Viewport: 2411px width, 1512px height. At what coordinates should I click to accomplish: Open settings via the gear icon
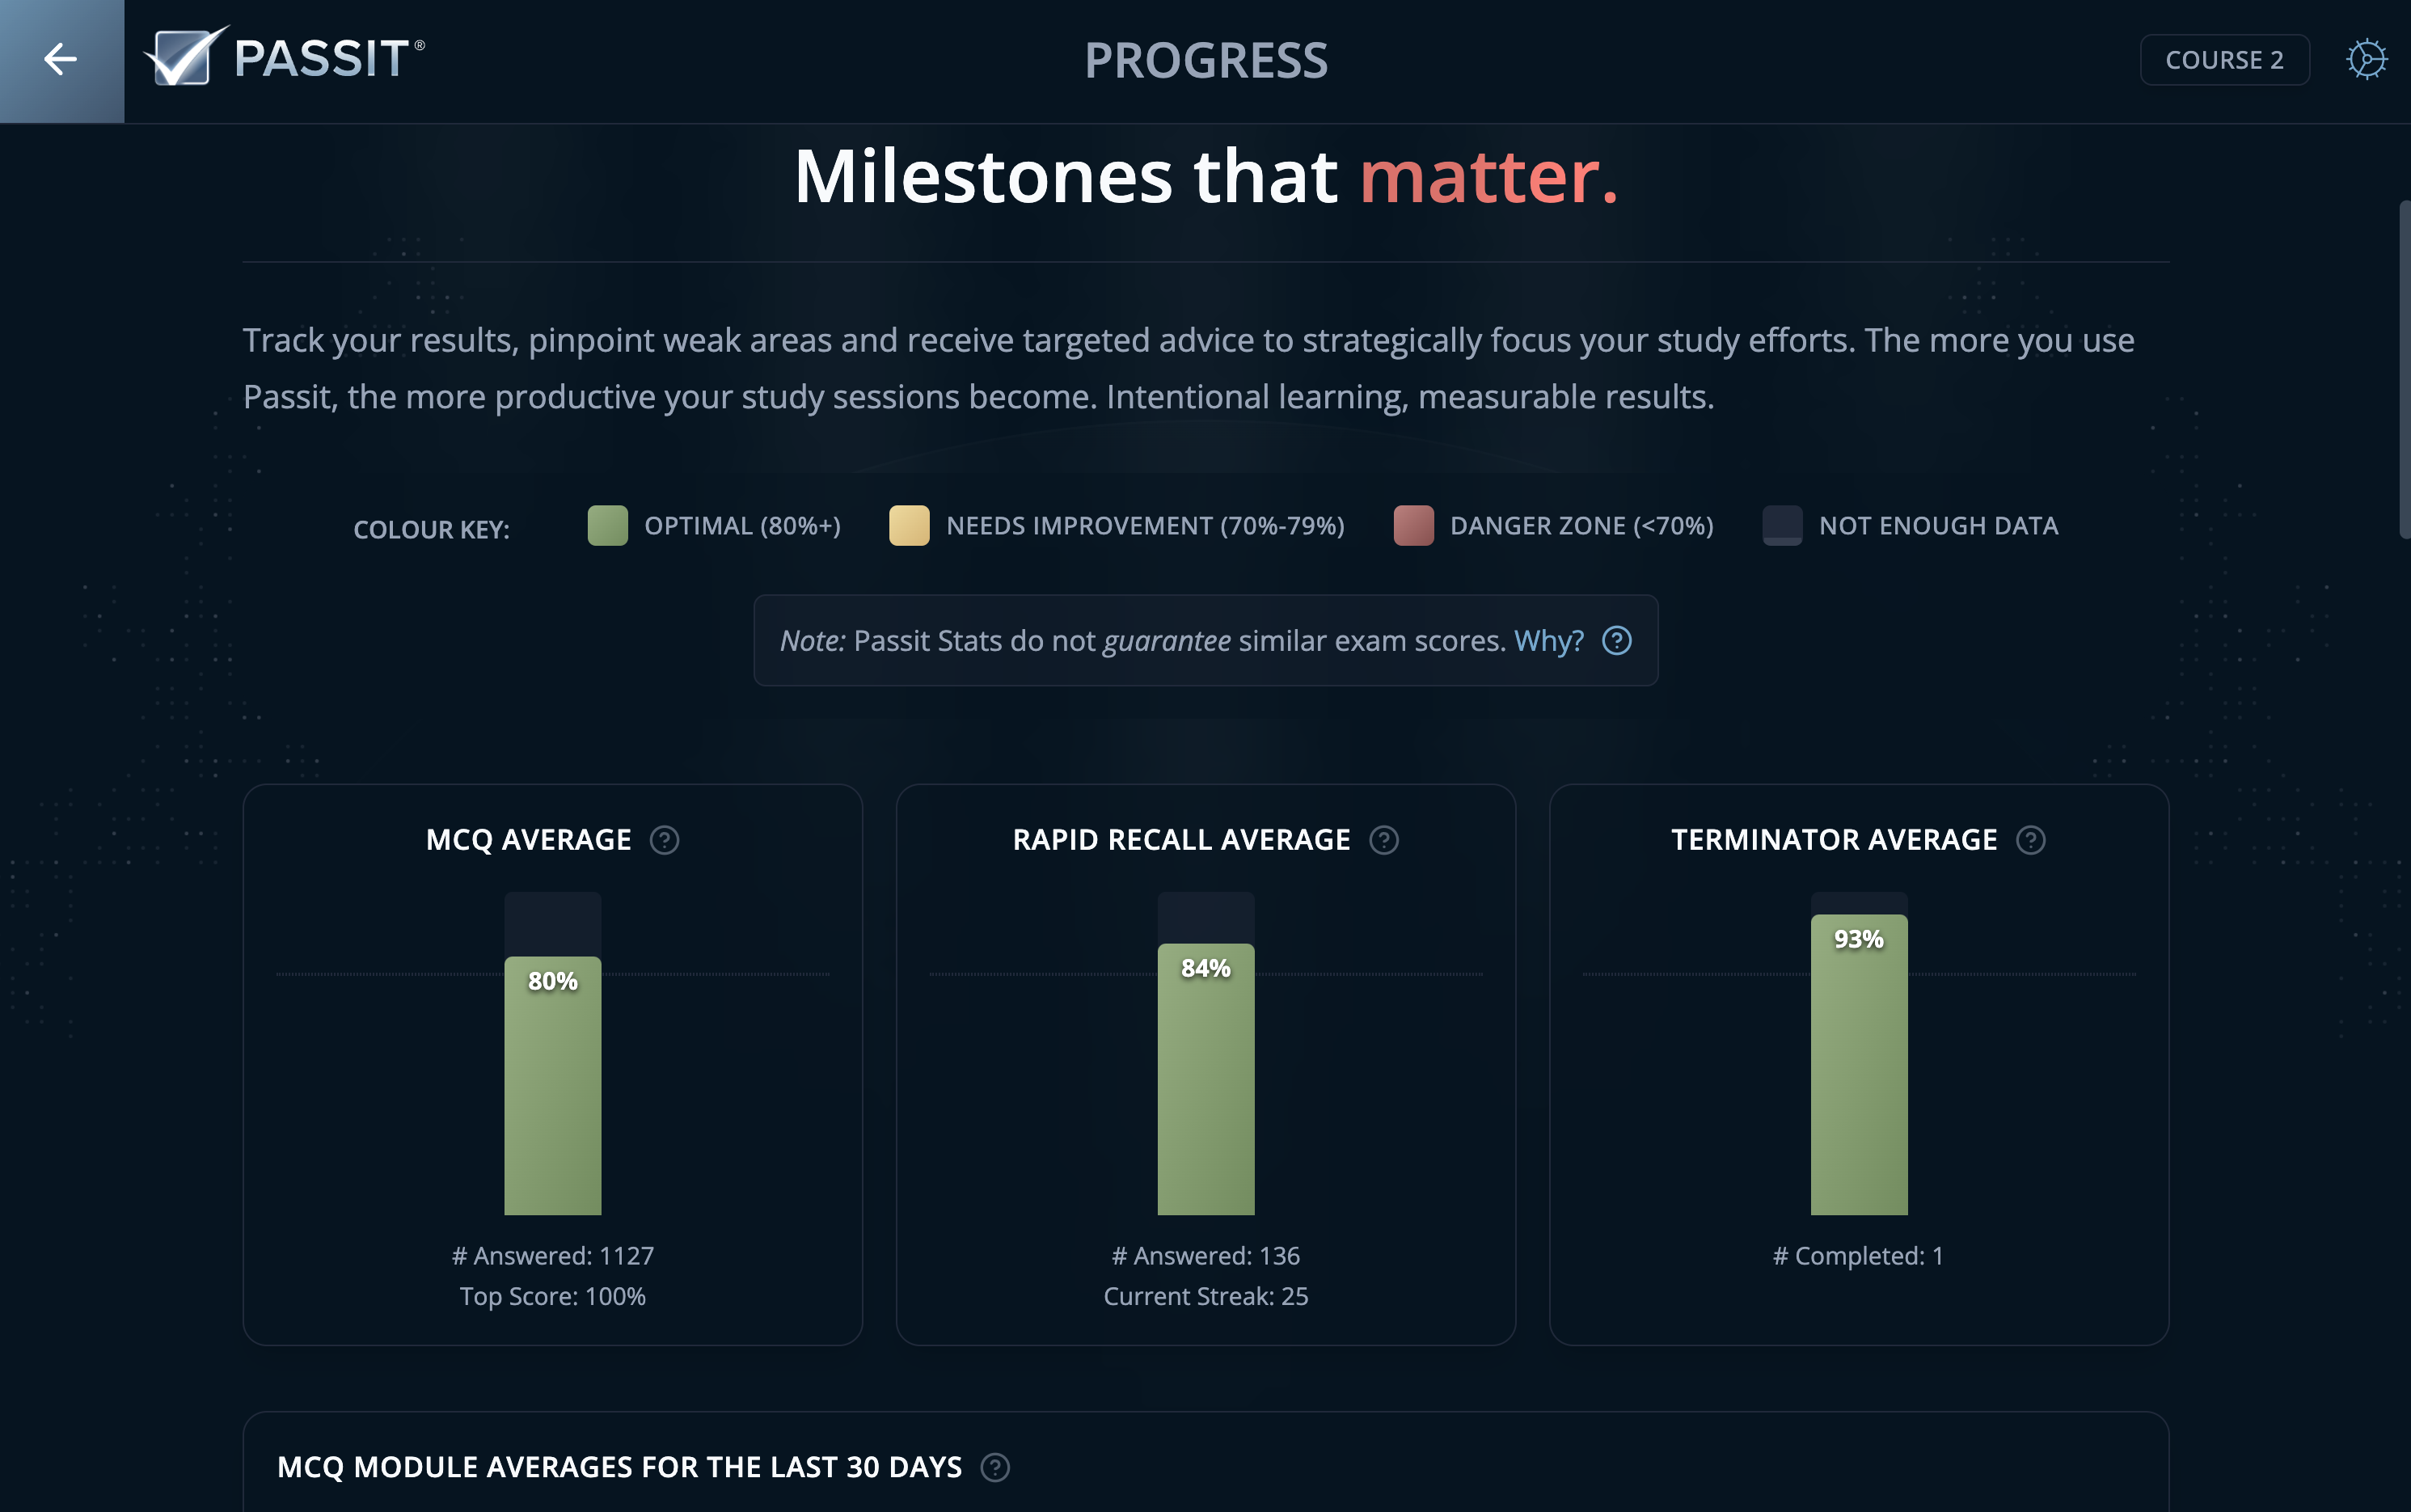[x=2366, y=60]
